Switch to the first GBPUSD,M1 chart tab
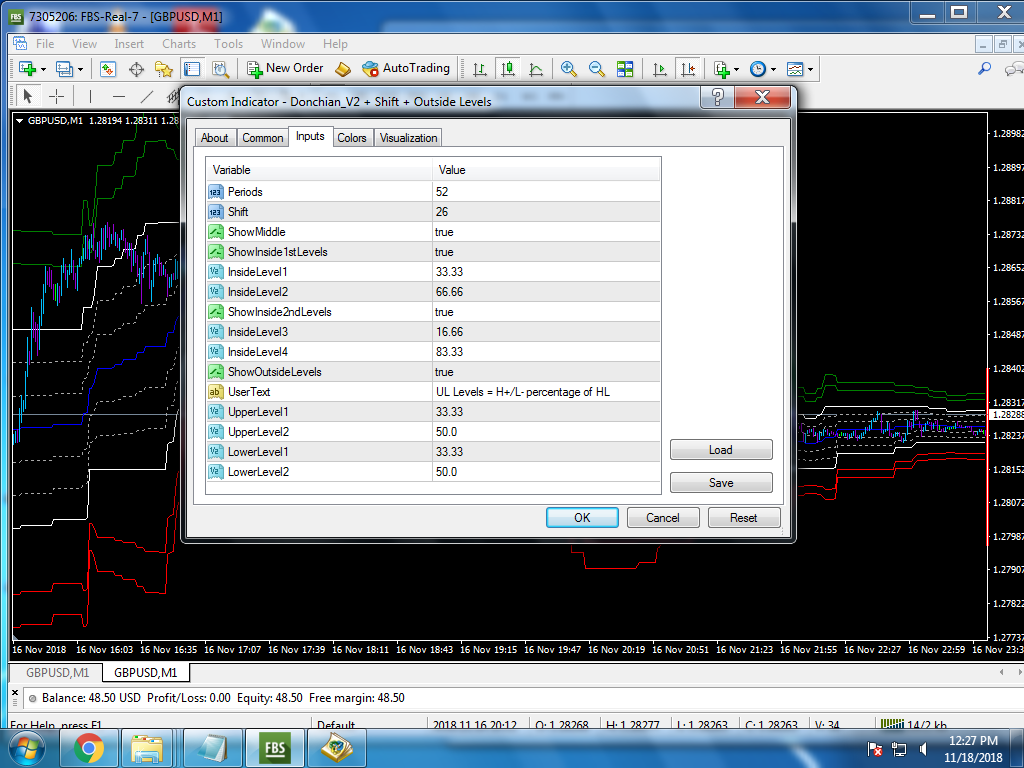Viewport: 1024px width, 768px height. click(x=57, y=673)
